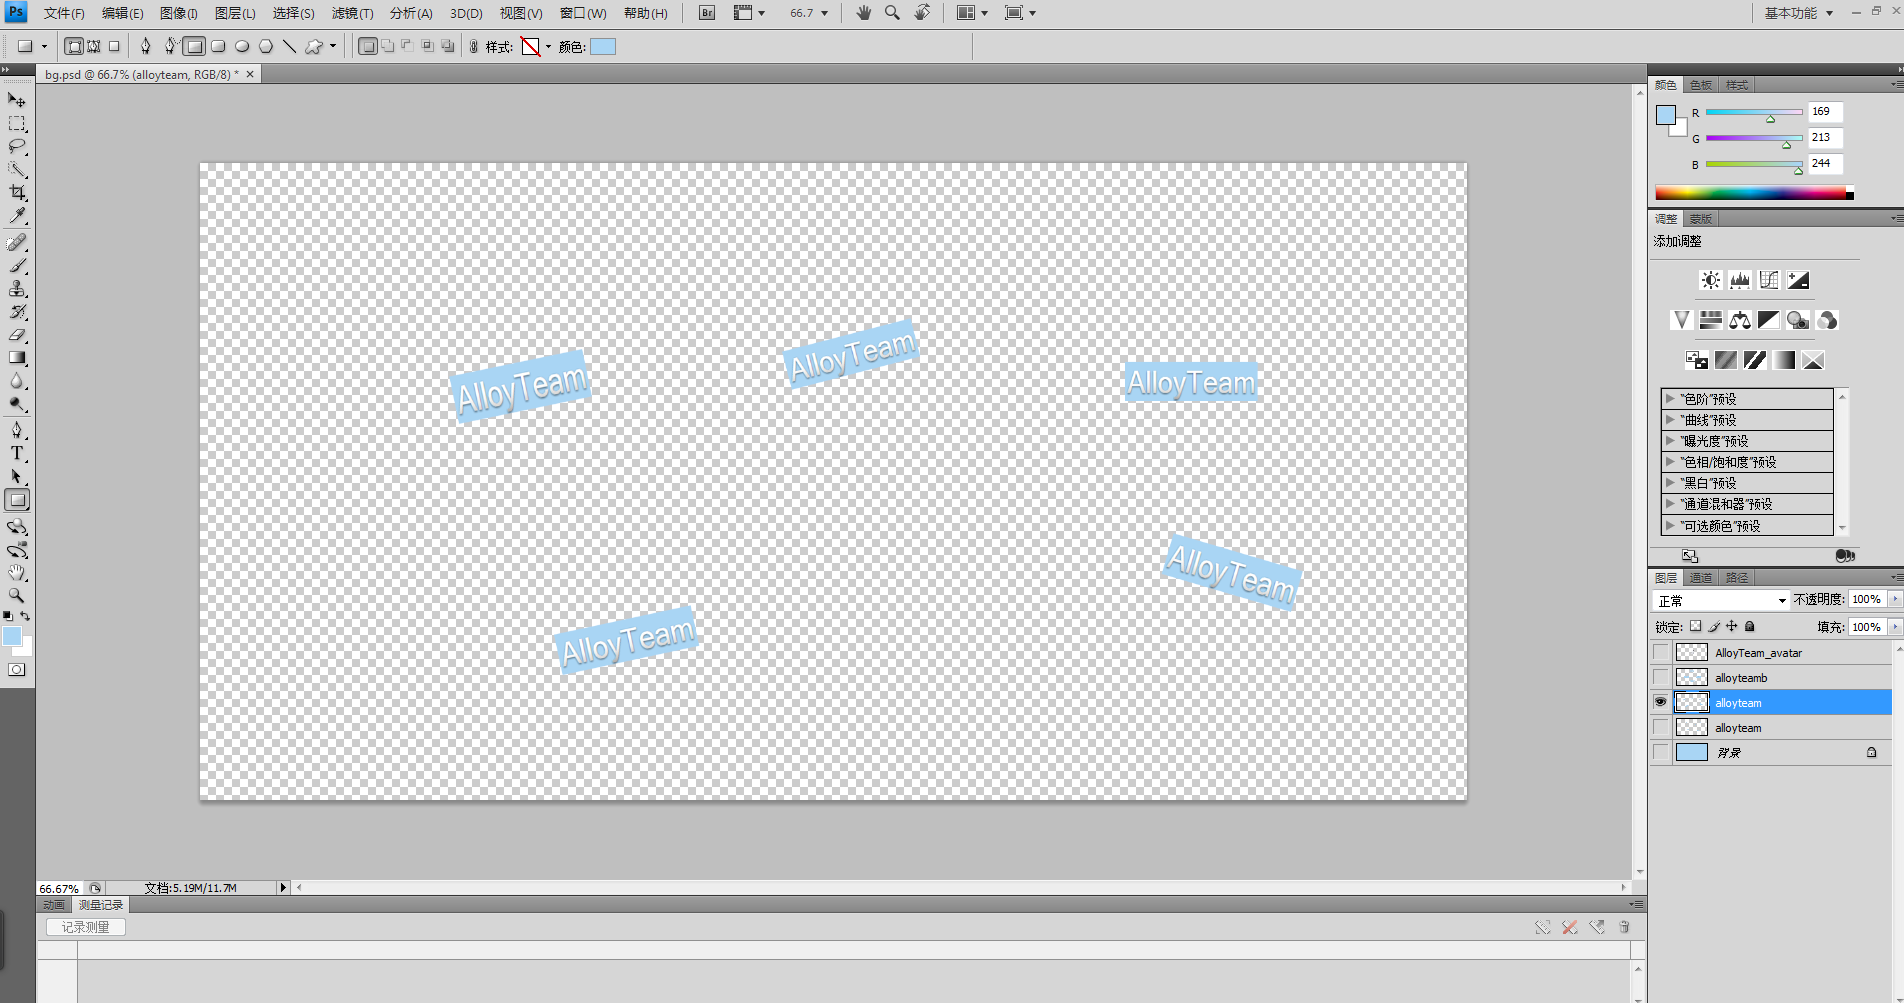Select the Move tool

(17, 100)
